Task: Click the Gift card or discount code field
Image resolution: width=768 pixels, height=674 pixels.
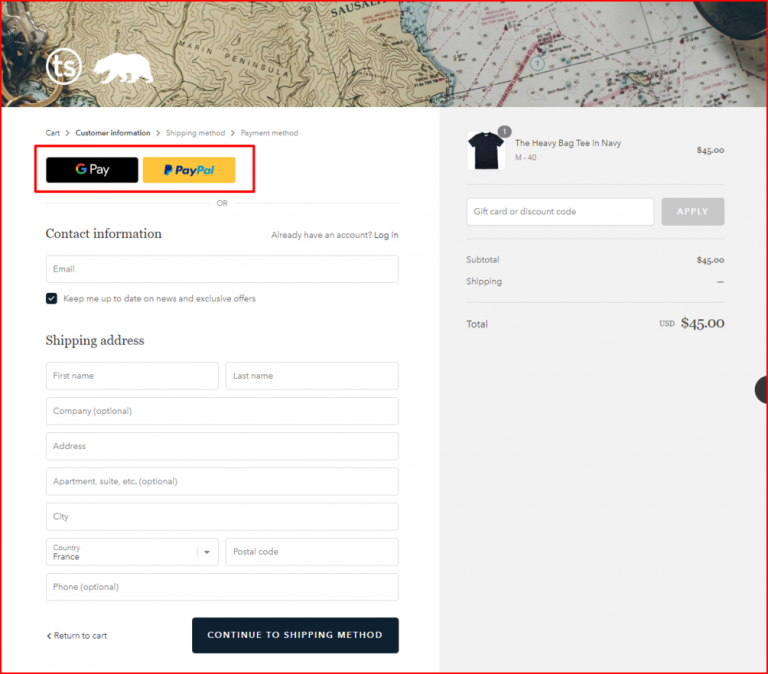Action: pyautogui.click(x=560, y=212)
